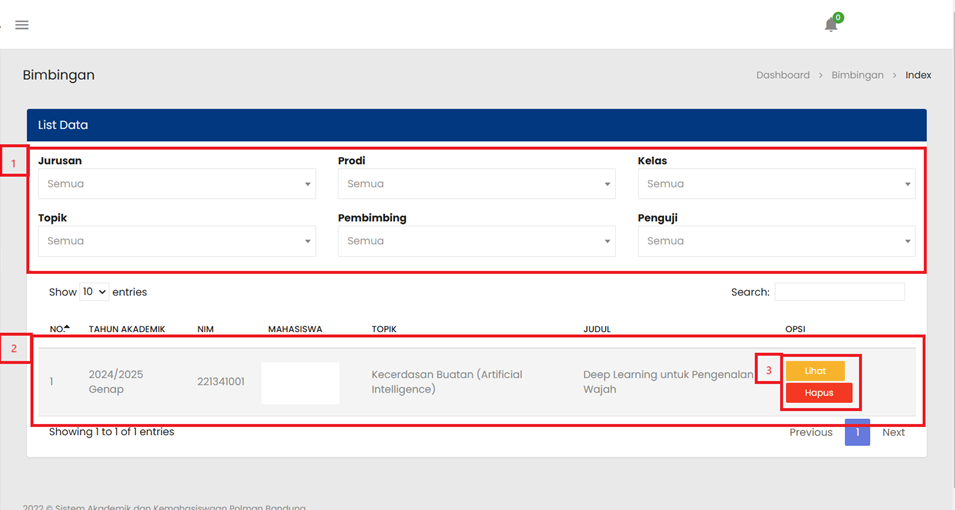Viewport: 955px width, 510px height.
Task: Expand the Pembimbing dropdown
Action: click(476, 241)
